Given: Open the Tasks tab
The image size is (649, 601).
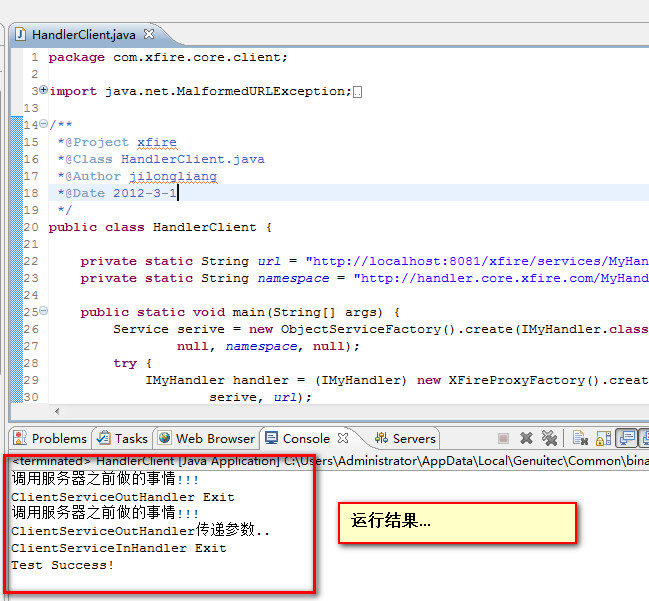Looking at the screenshot, I should [123, 438].
